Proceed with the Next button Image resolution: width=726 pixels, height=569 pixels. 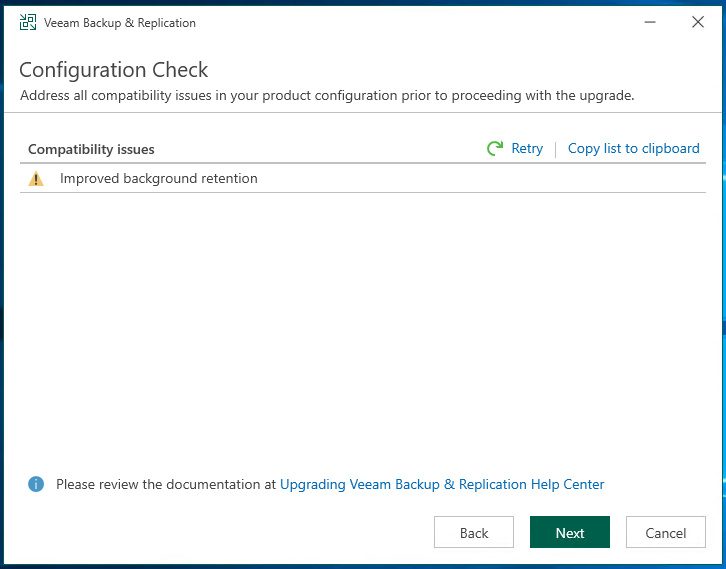point(570,532)
